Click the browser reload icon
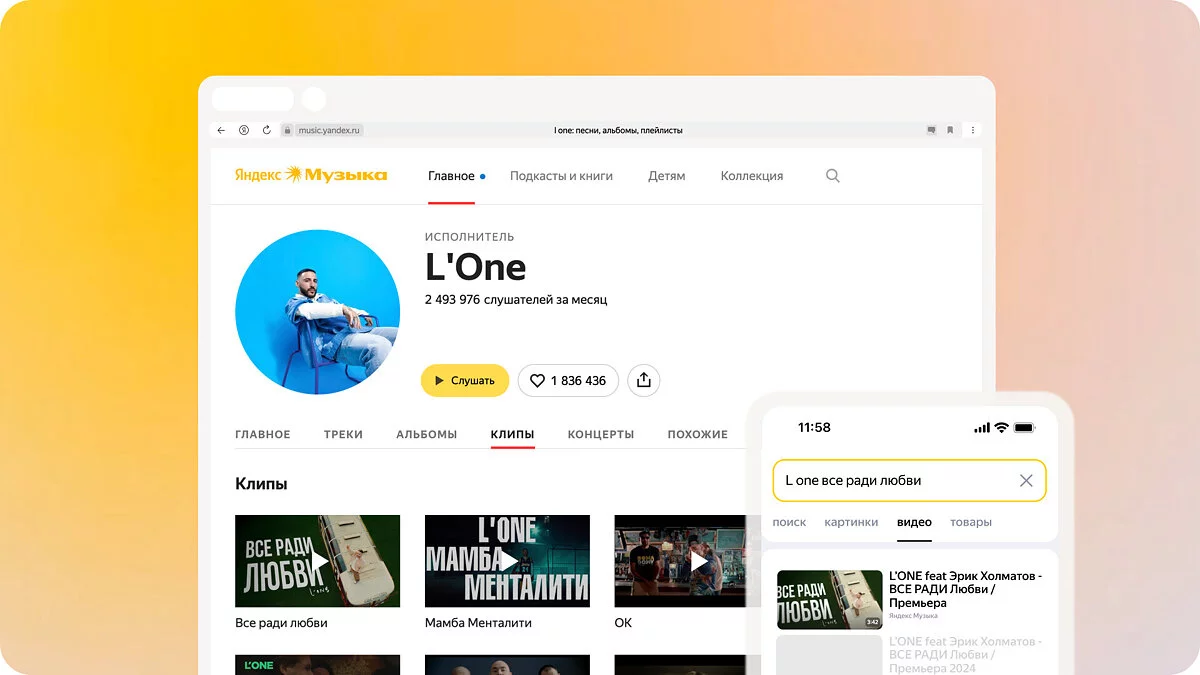The width and height of the screenshot is (1200, 675). (x=267, y=130)
